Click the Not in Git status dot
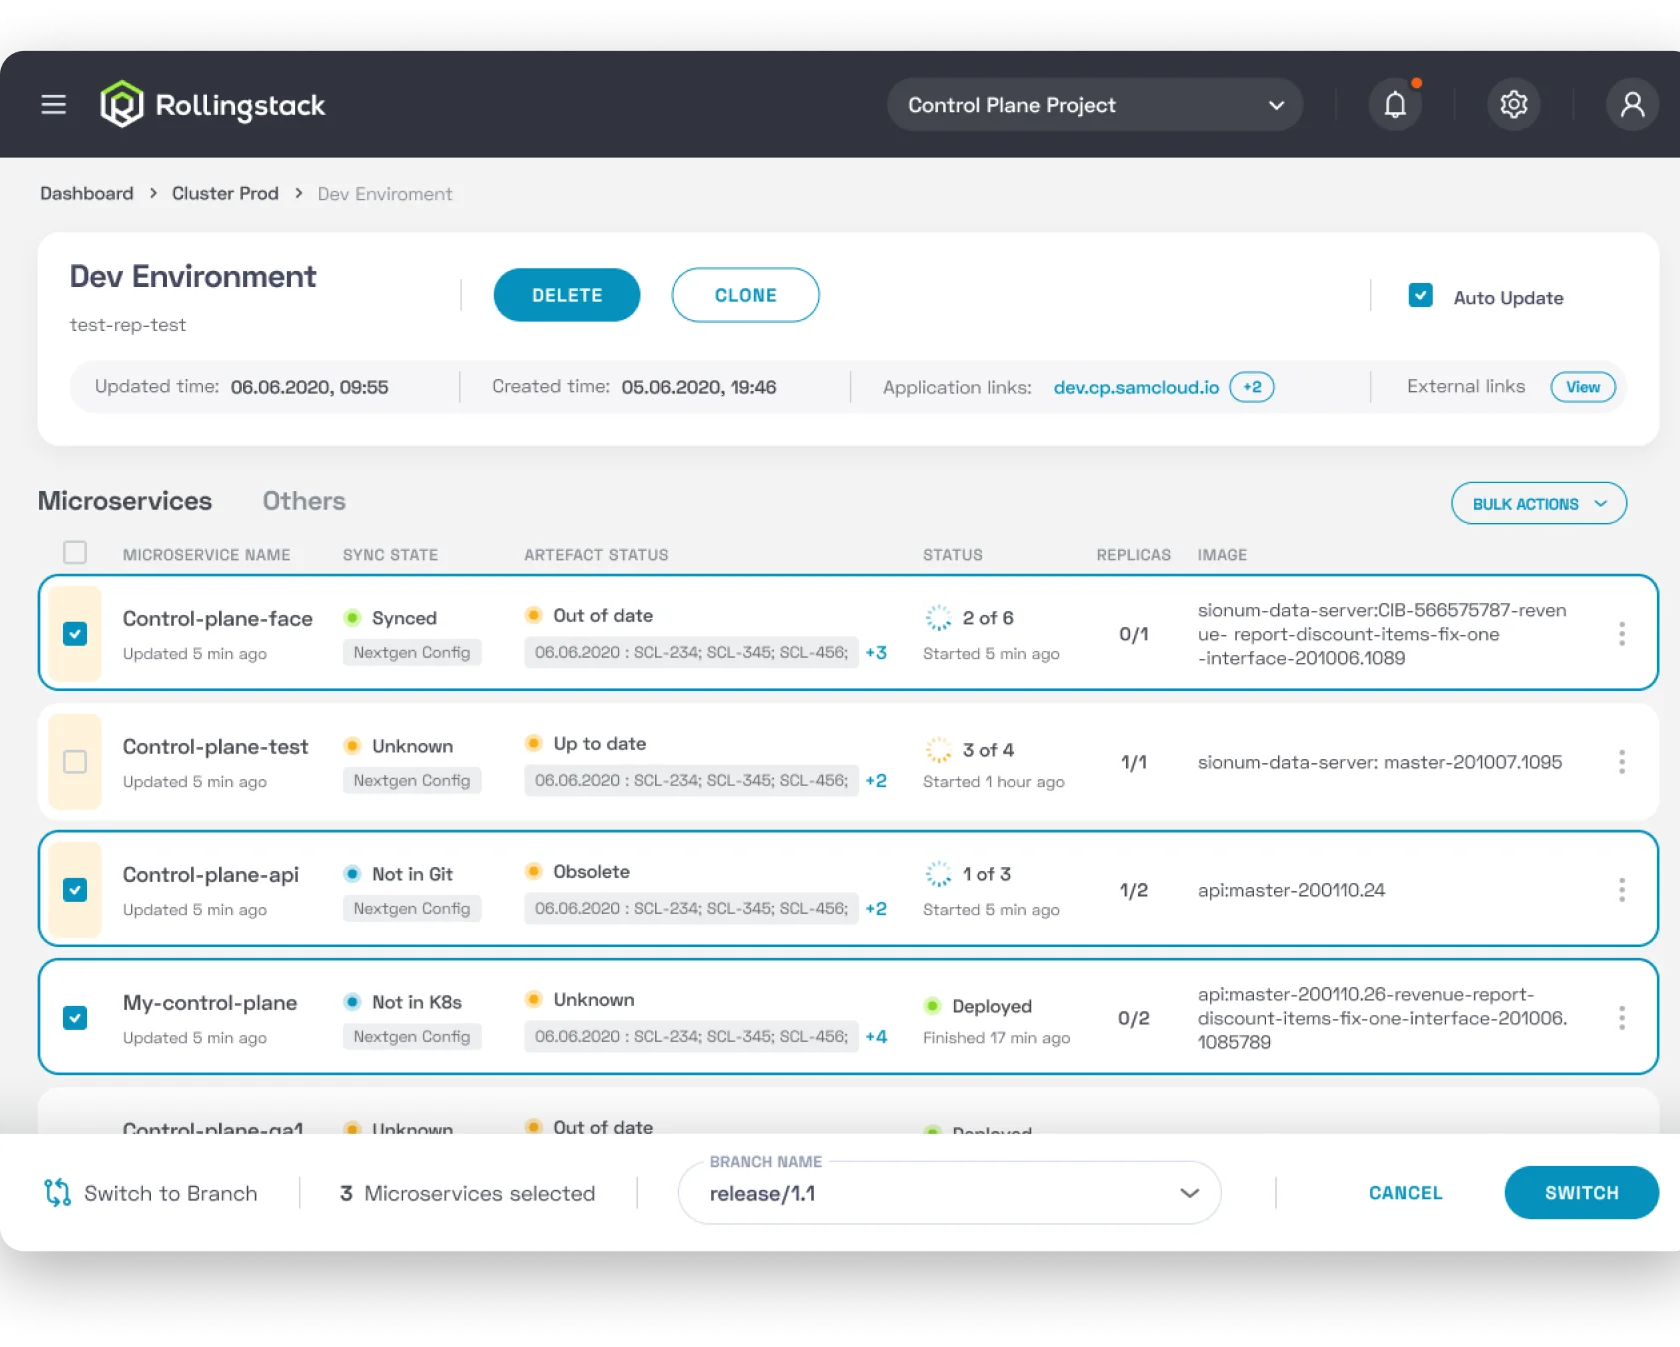Image resolution: width=1680 pixels, height=1347 pixels. click(x=352, y=874)
